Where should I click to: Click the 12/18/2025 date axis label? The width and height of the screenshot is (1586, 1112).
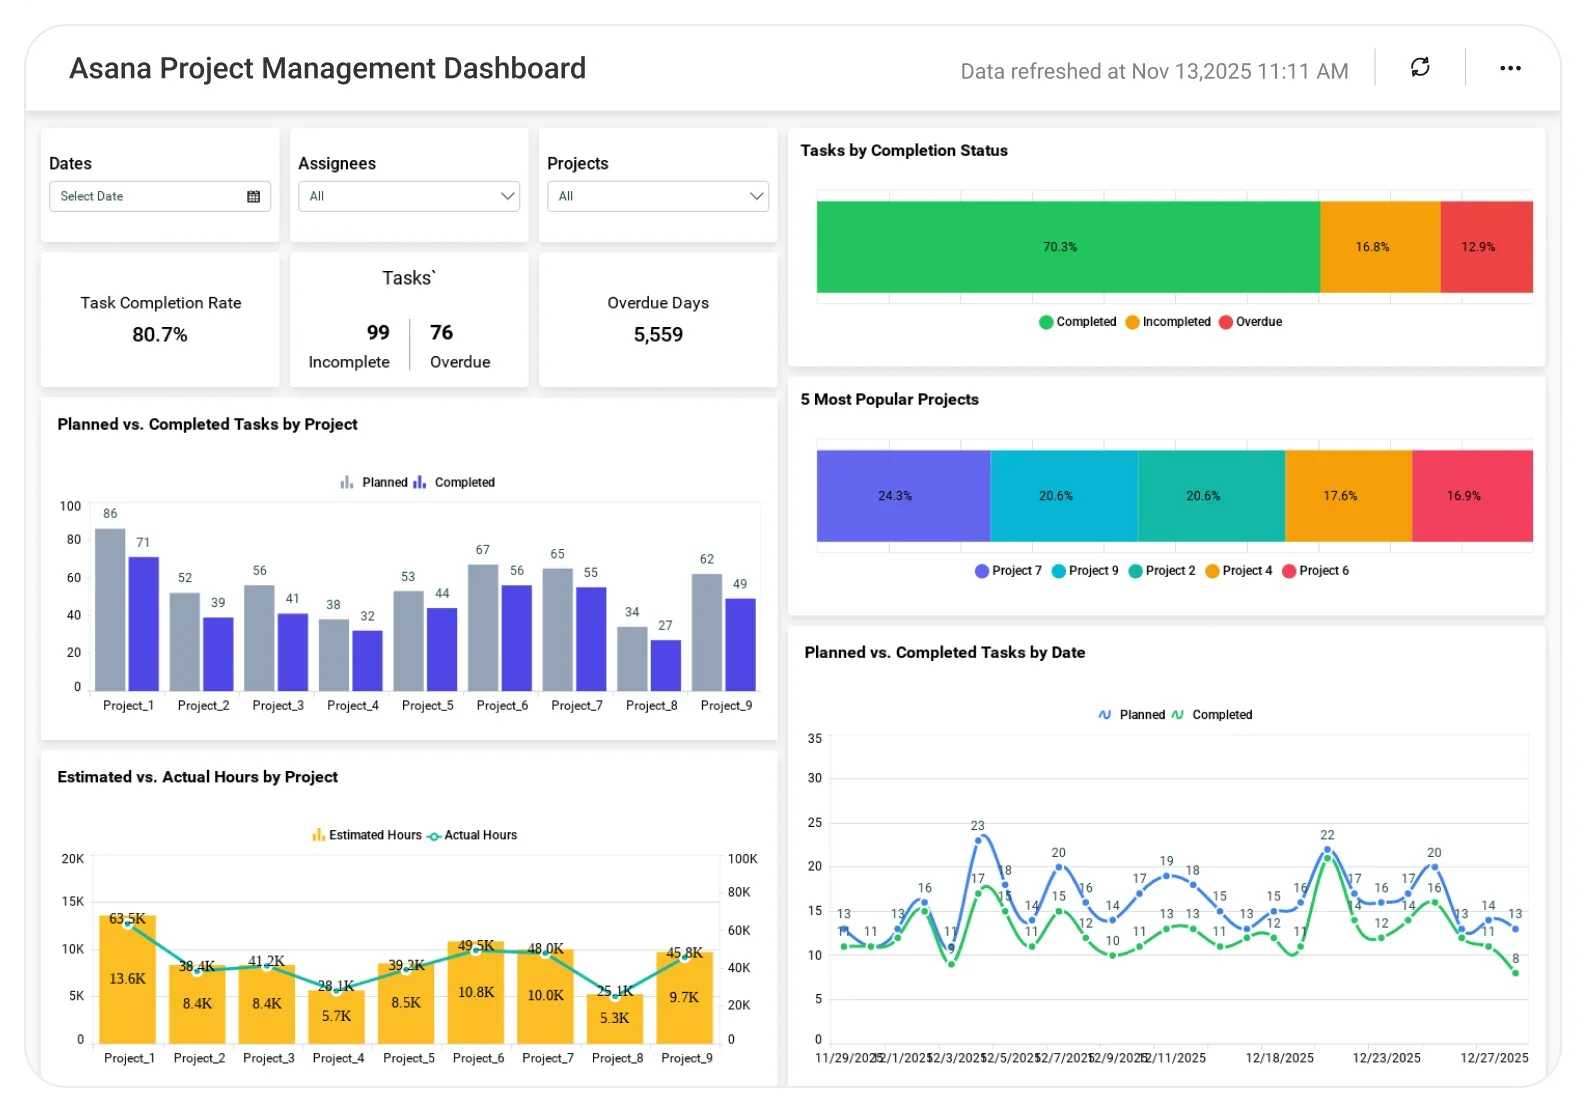point(1279,1058)
